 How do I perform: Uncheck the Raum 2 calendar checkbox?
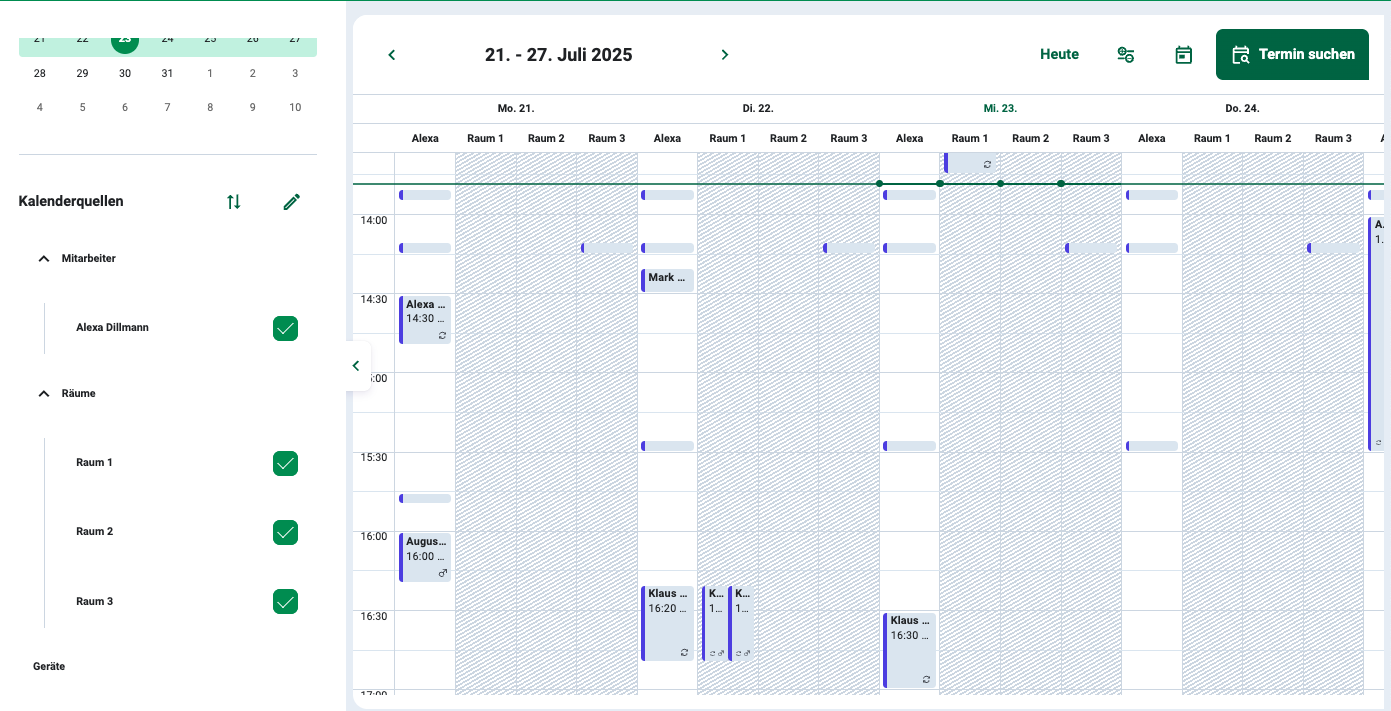[x=285, y=533]
